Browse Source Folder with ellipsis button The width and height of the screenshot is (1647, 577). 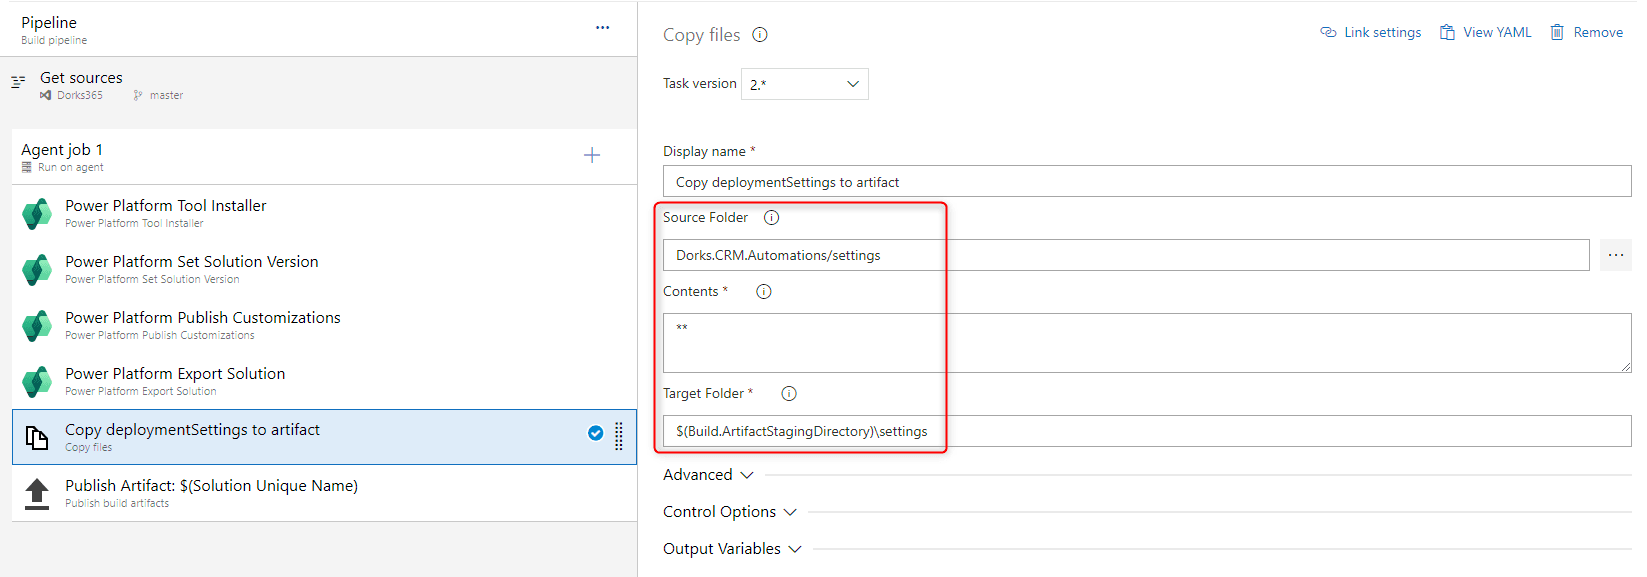point(1616,255)
